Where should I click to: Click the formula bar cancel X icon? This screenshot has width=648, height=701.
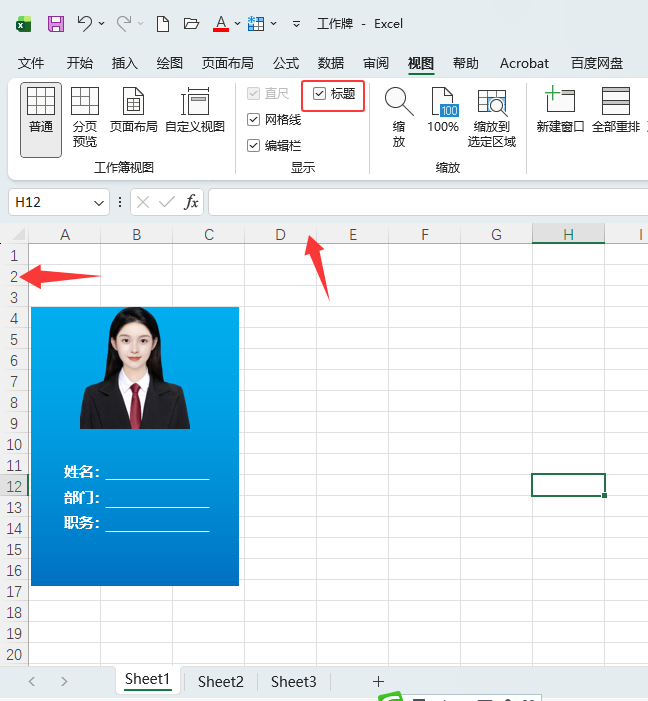click(x=143, y=203)
